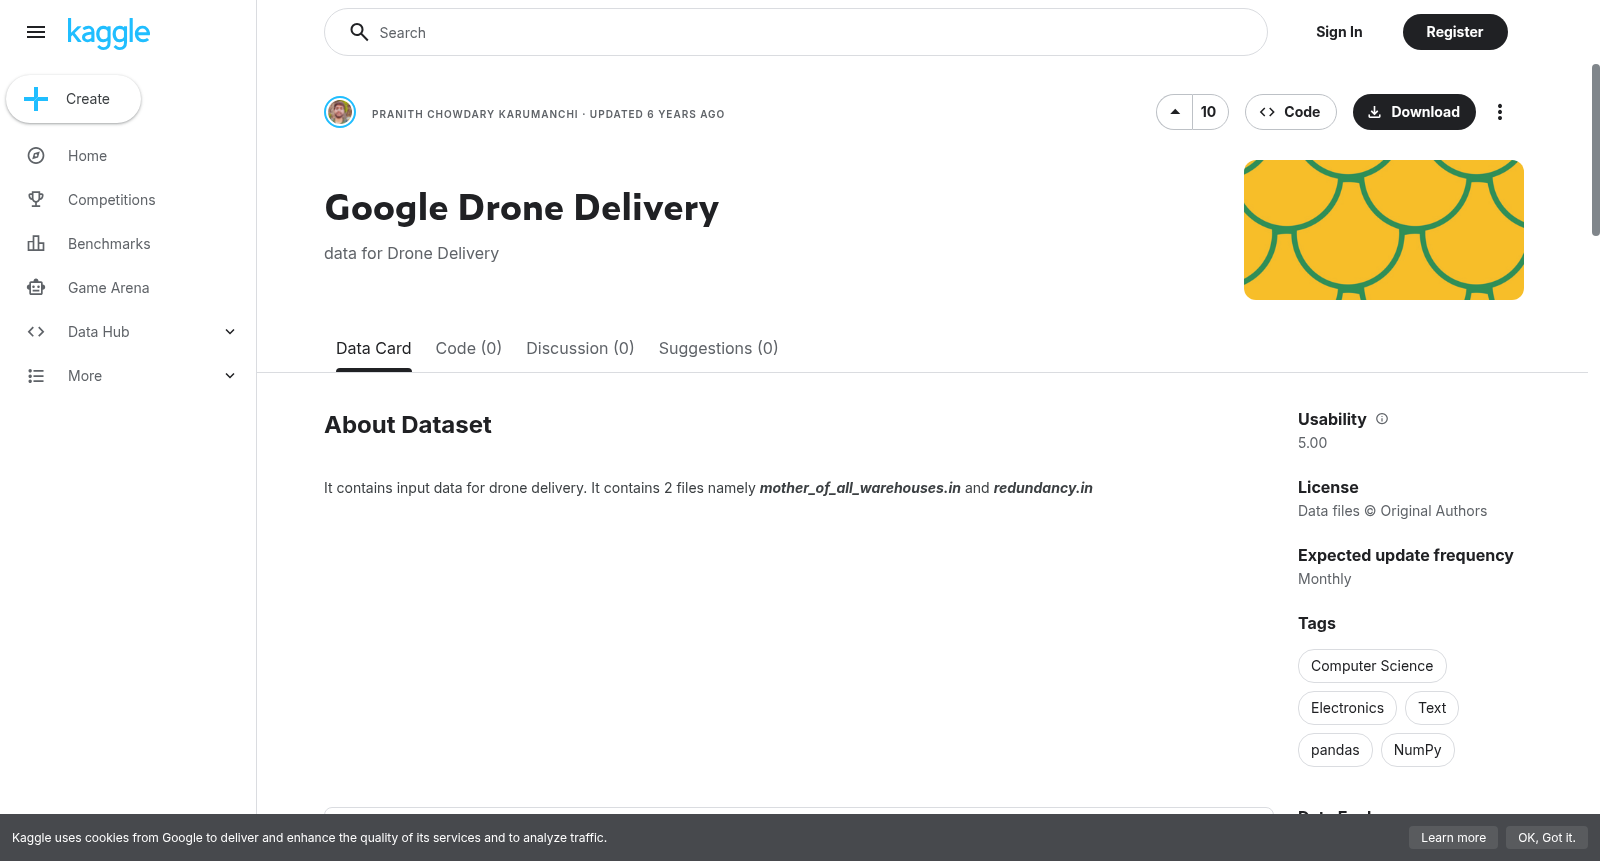The width and height of the screenshot is (1600, 861).
Task: Click the page vertical scrollbar
Action: pyautogui.click(x=1595, y=150)
